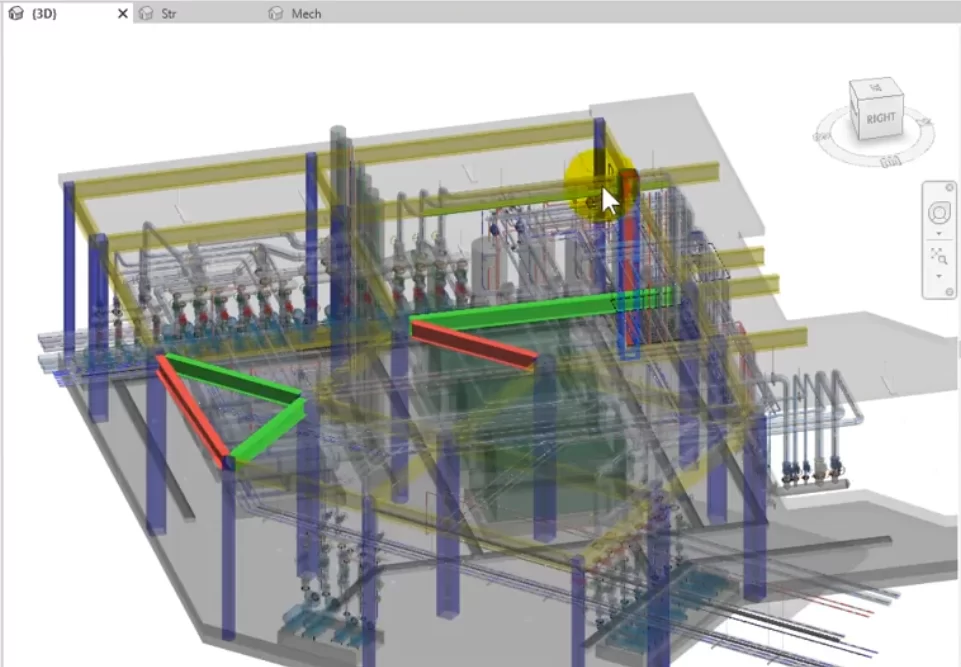The width and height of the screenshot is (961, 667).
Task: Click the house icon on the Mech tab
Action: [x=275, y=14]
